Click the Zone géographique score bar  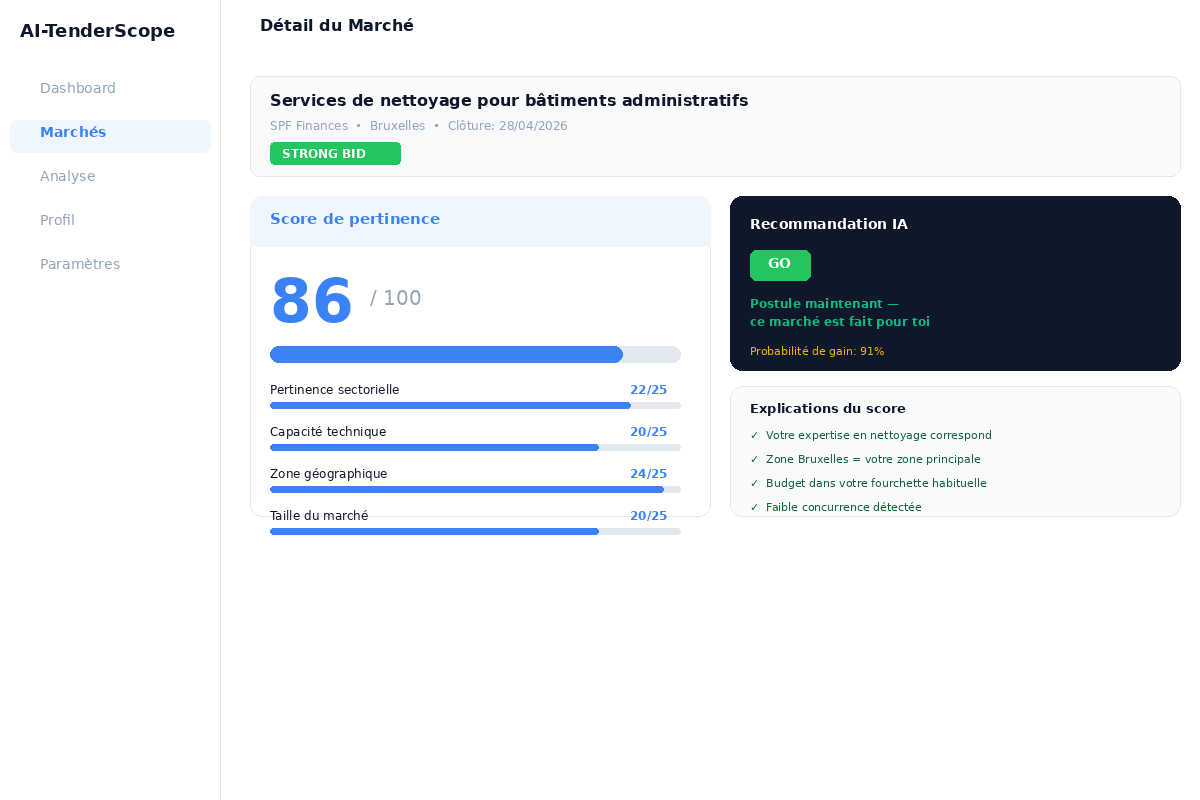click(x=475, y=489)
